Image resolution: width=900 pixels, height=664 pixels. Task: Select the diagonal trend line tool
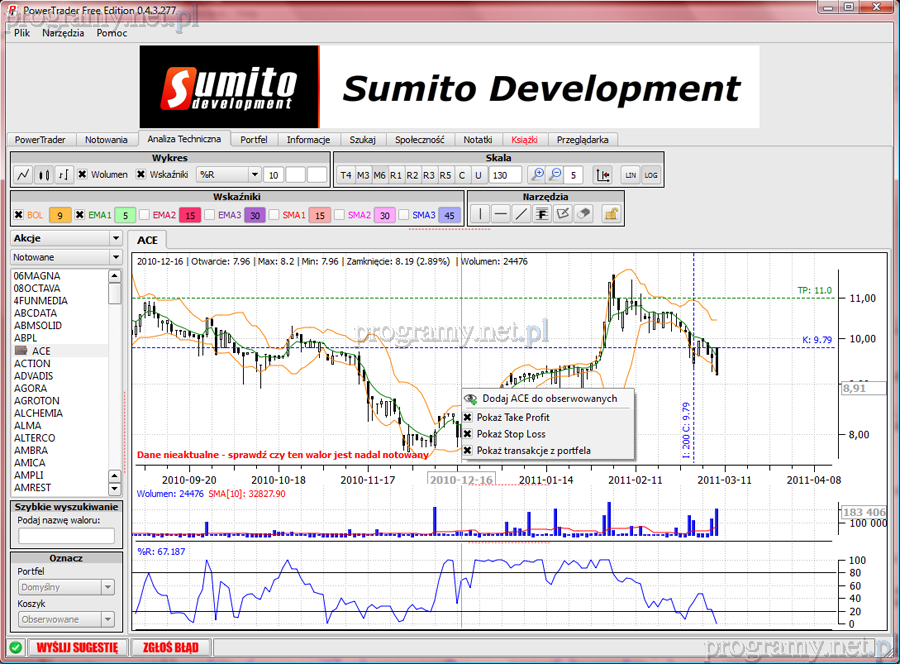[521, 214]
